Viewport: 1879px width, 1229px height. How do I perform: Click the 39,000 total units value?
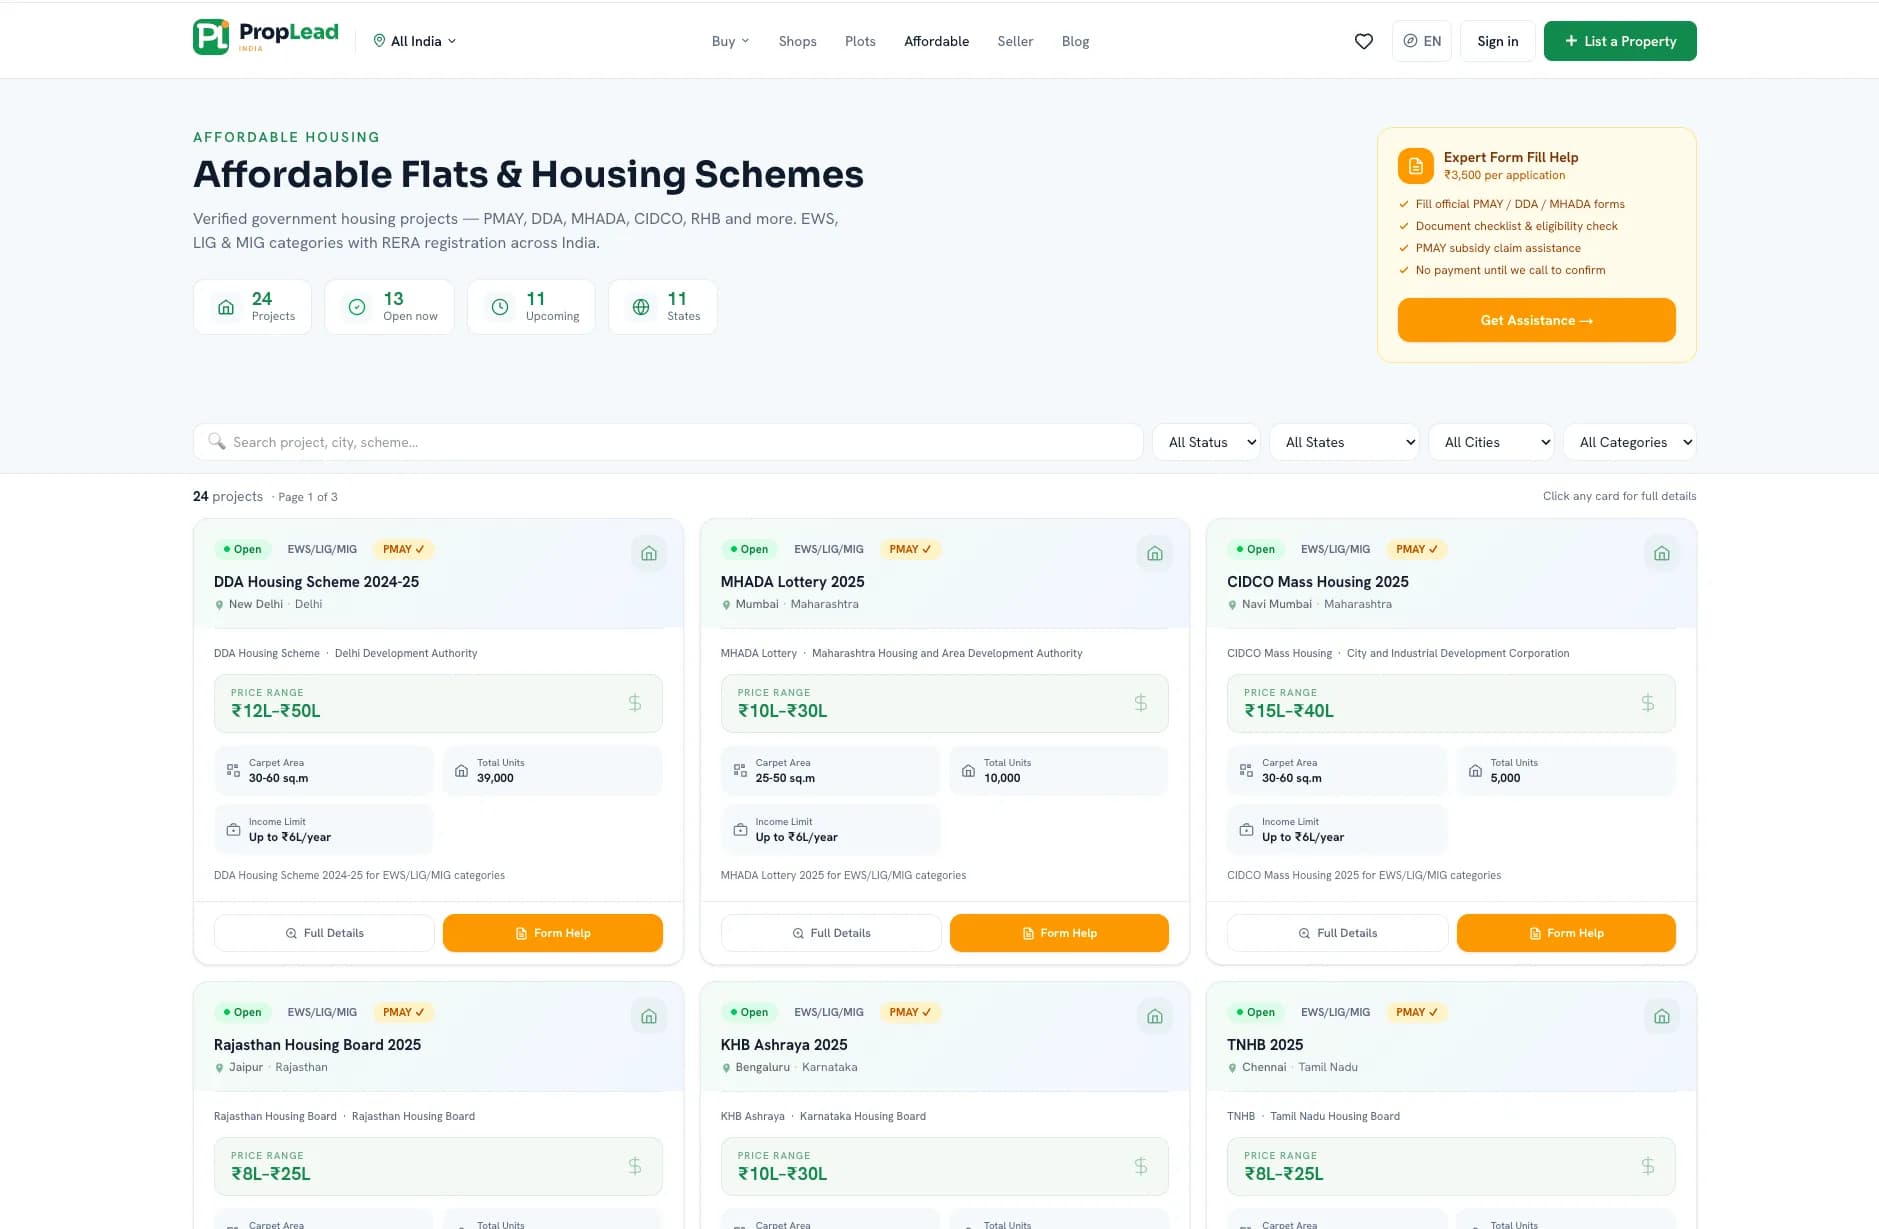pyautogui.click(x=495, y=778)
